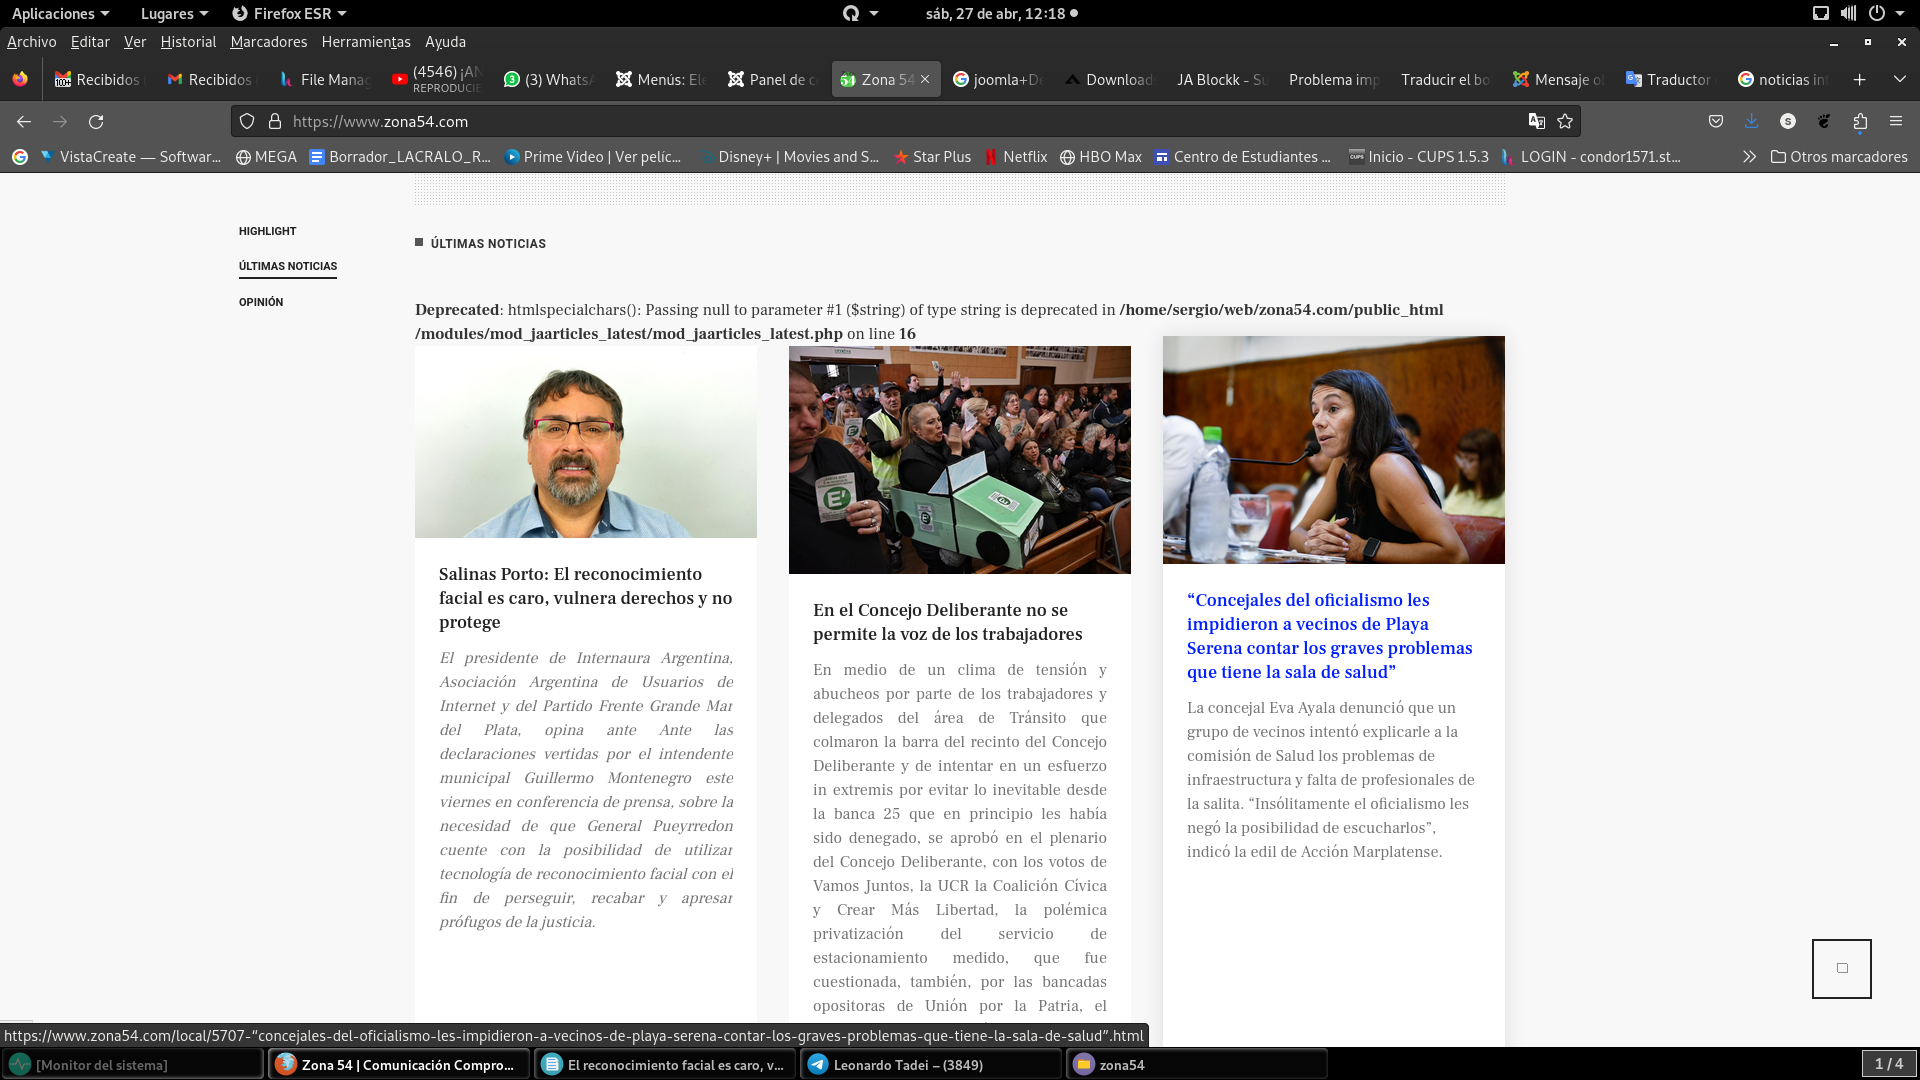
Task: Save page to Pocket
Action: pos(1716,121)
